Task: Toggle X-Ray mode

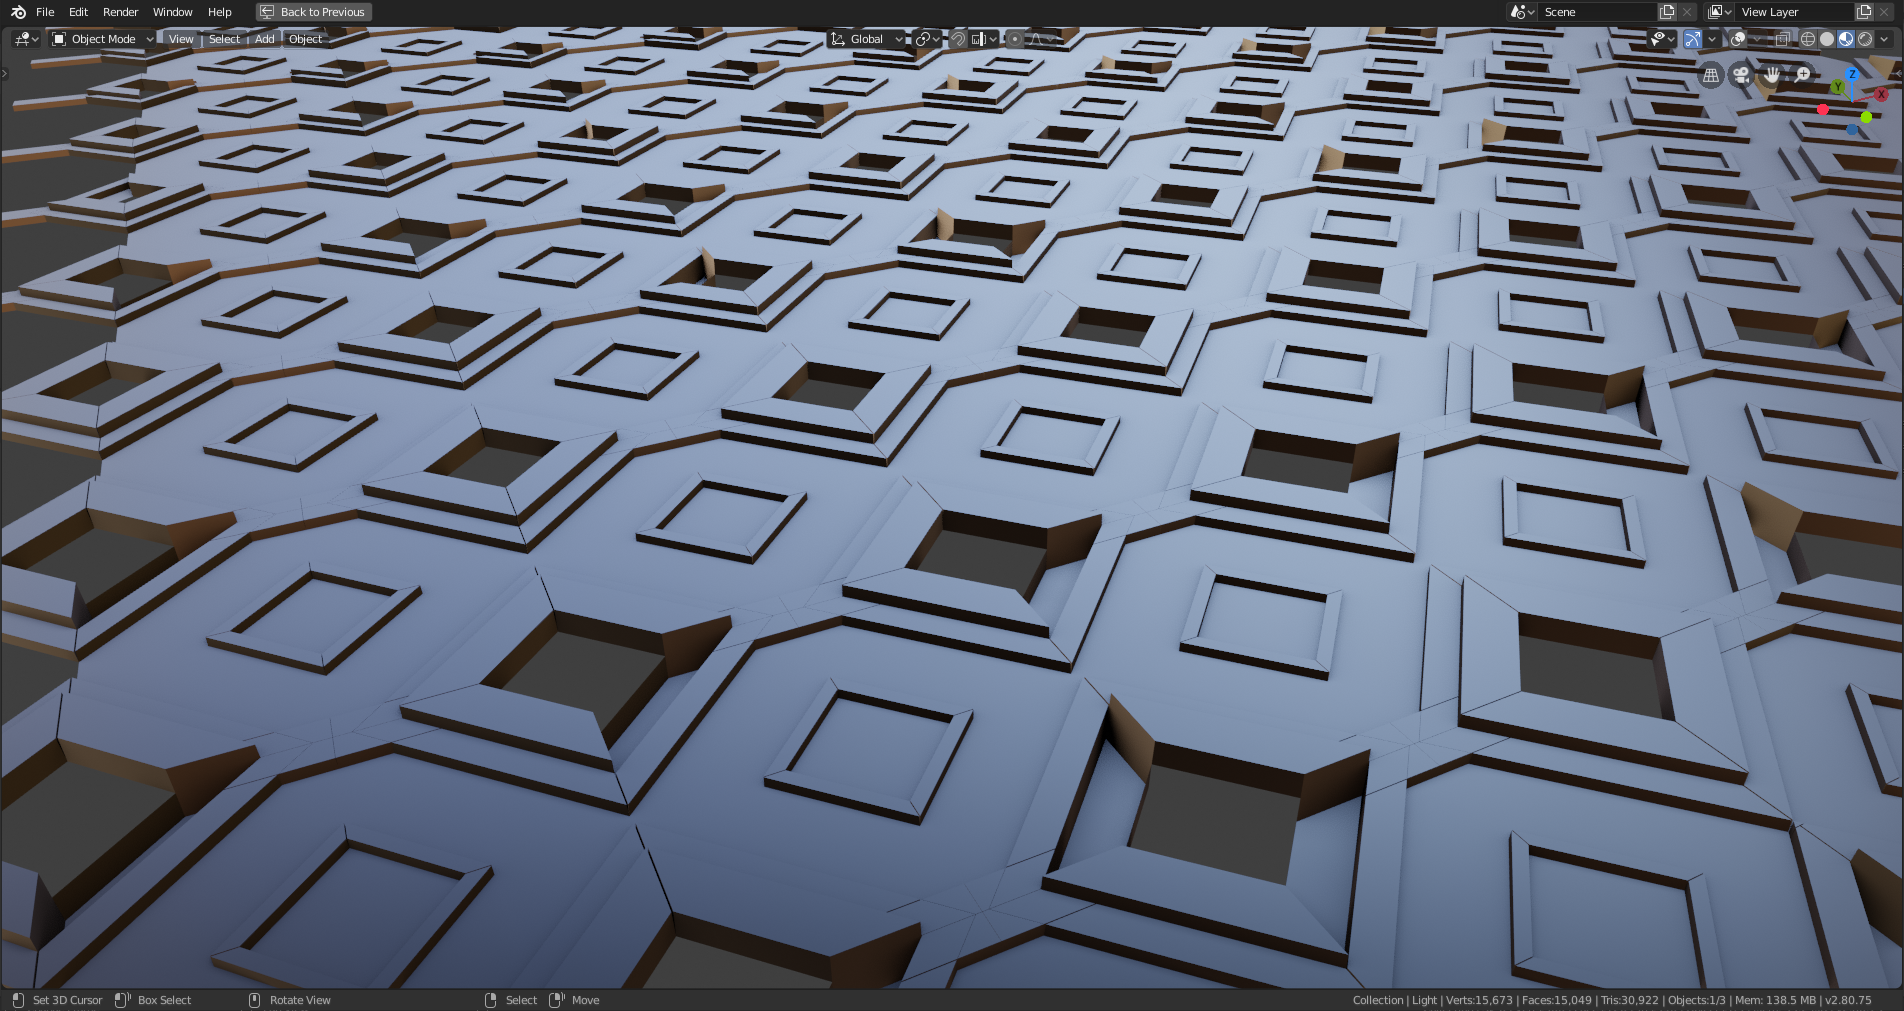Action: pos(1782,39)
